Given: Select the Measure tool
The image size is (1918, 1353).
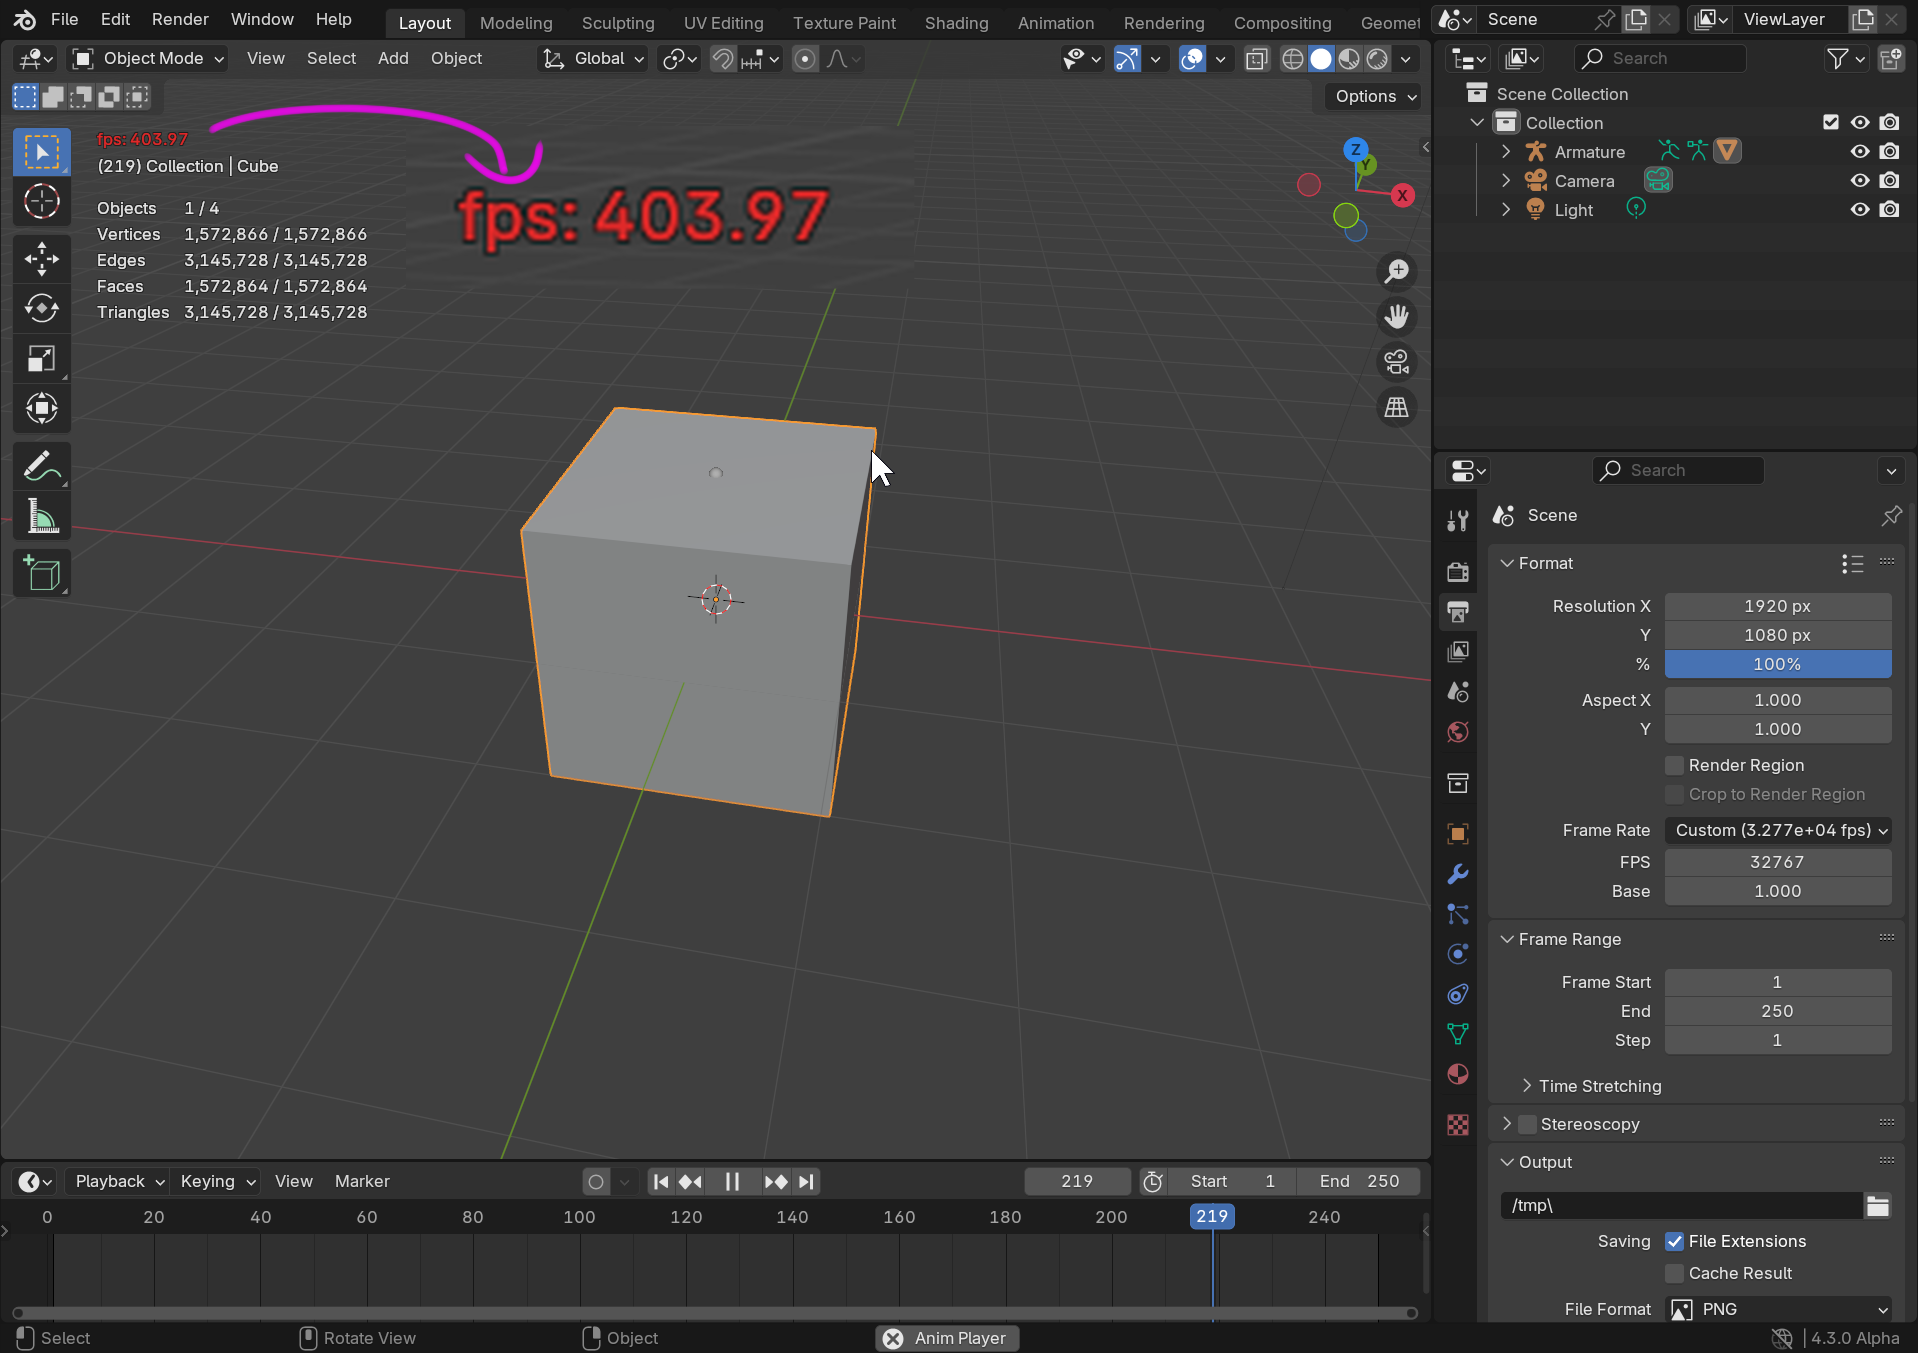Looking at the screenshot, I should [x=41, y=516].
